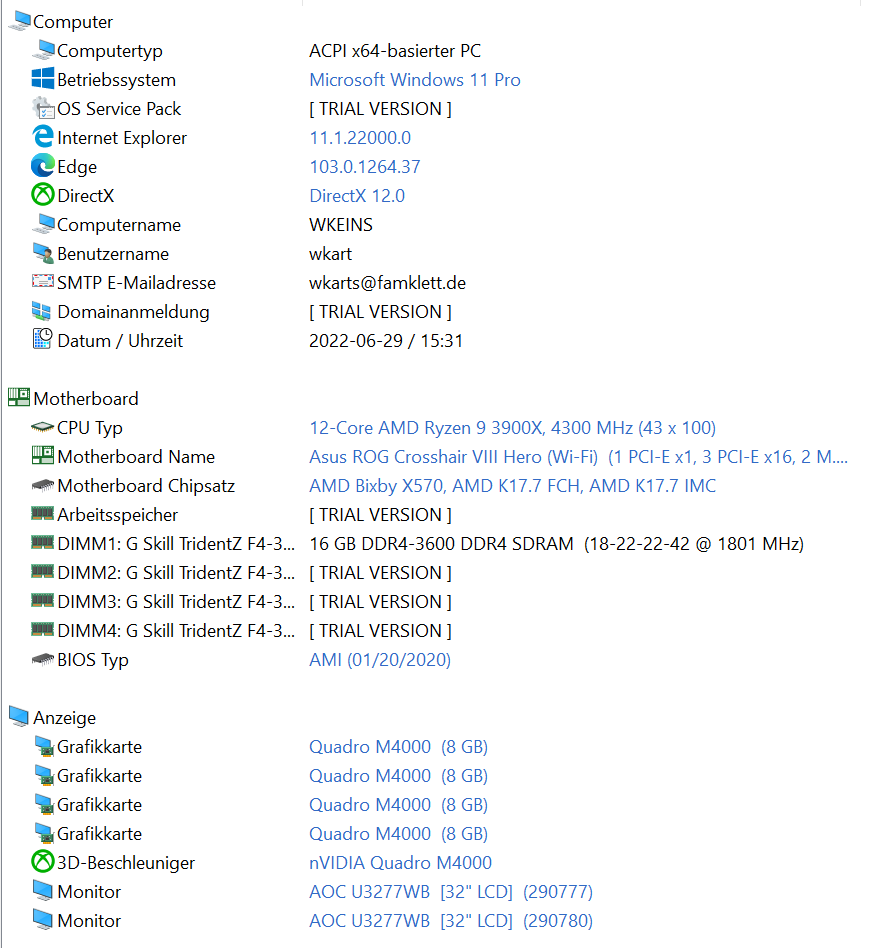
Task: Click the DirectX Xbox icon
Action: (x=43, y=195)
